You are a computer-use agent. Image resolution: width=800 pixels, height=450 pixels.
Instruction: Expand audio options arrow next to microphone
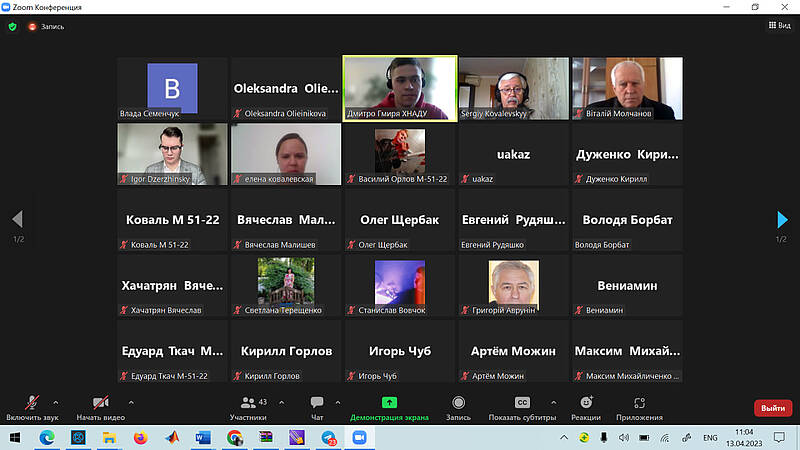[x=55, y=401]
